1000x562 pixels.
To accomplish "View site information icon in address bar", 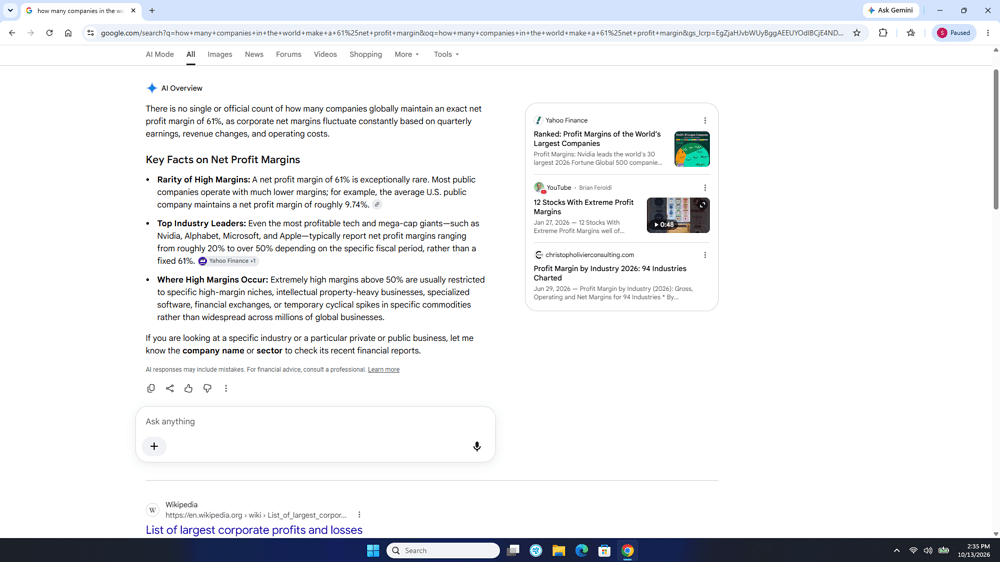I will tap(91, 33).
